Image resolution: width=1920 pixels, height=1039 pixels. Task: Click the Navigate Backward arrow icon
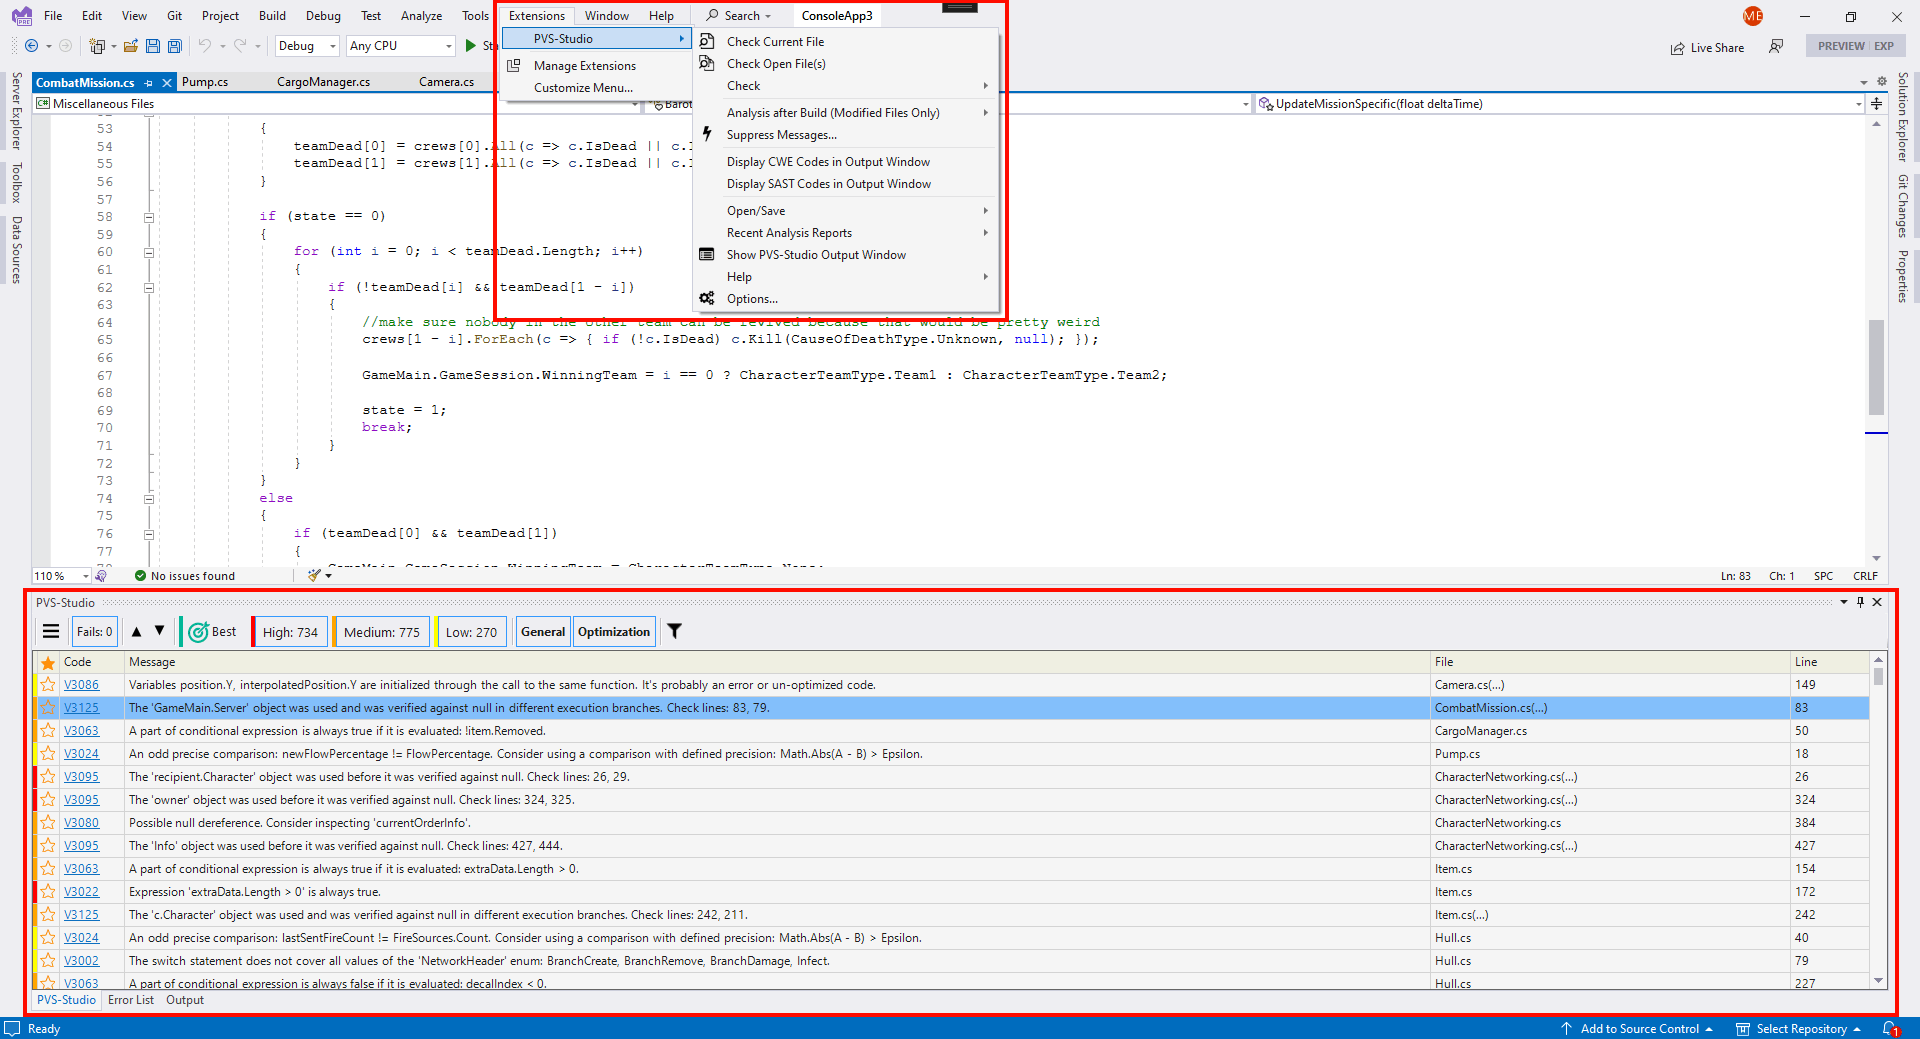point(32,46)
